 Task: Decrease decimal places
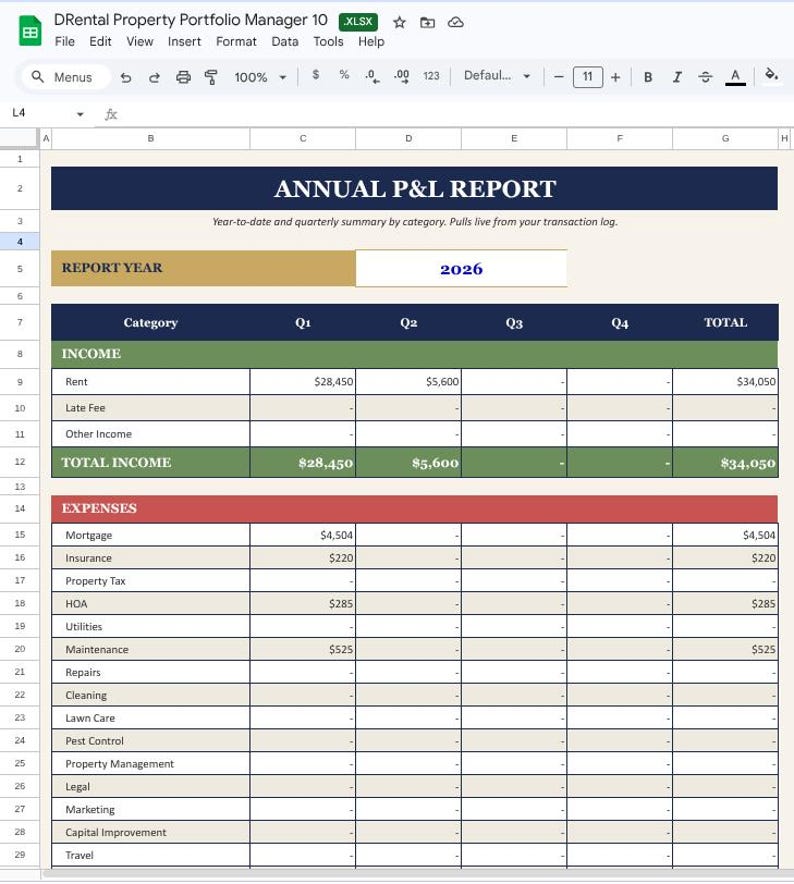[x=372, y=76]
